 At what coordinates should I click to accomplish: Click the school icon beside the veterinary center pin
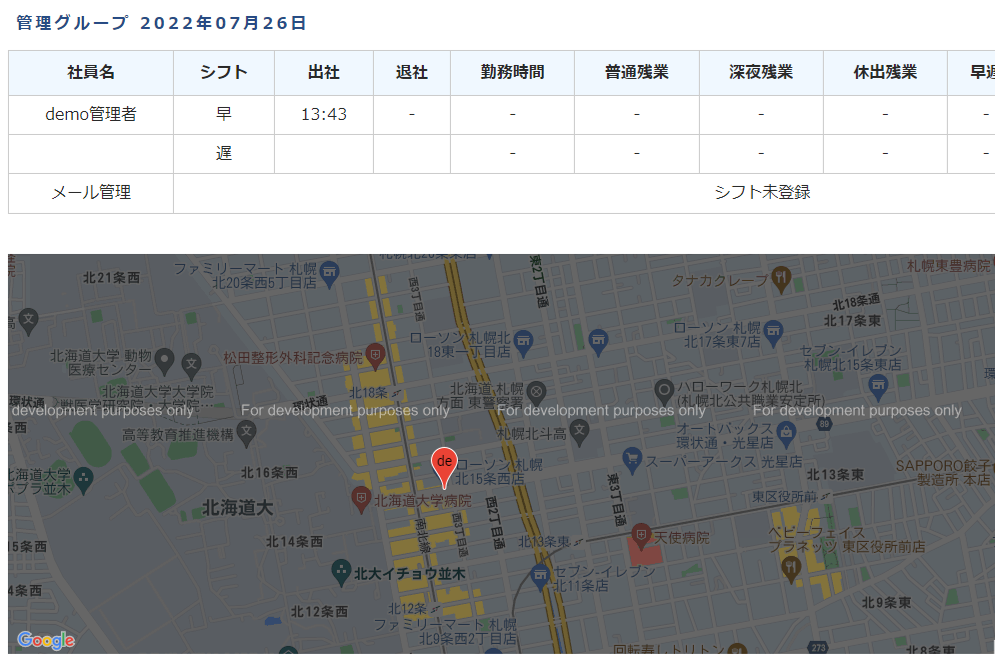(191, 365)
